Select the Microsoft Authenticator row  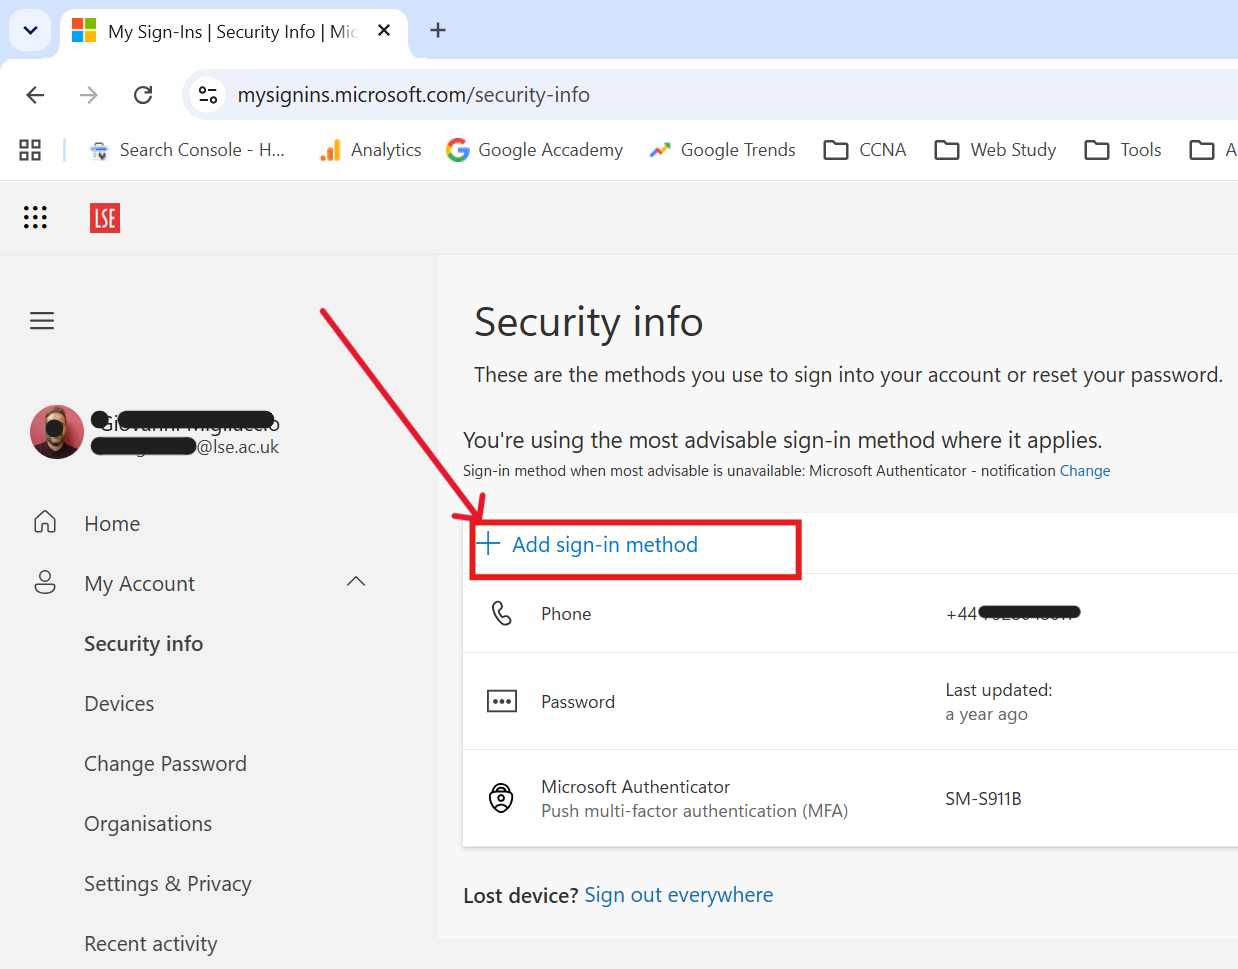(x=850, y=798)
